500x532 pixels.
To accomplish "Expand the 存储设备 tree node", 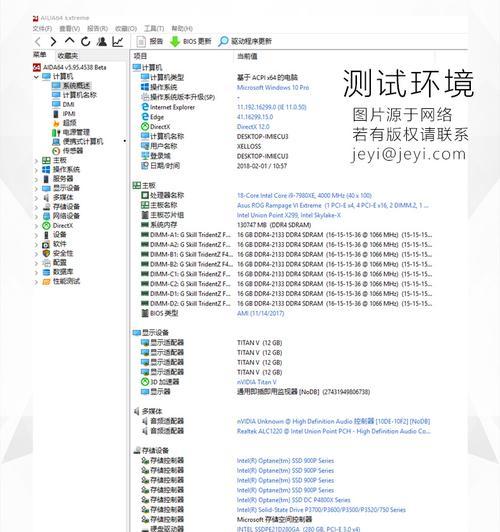I will point(36,207).
